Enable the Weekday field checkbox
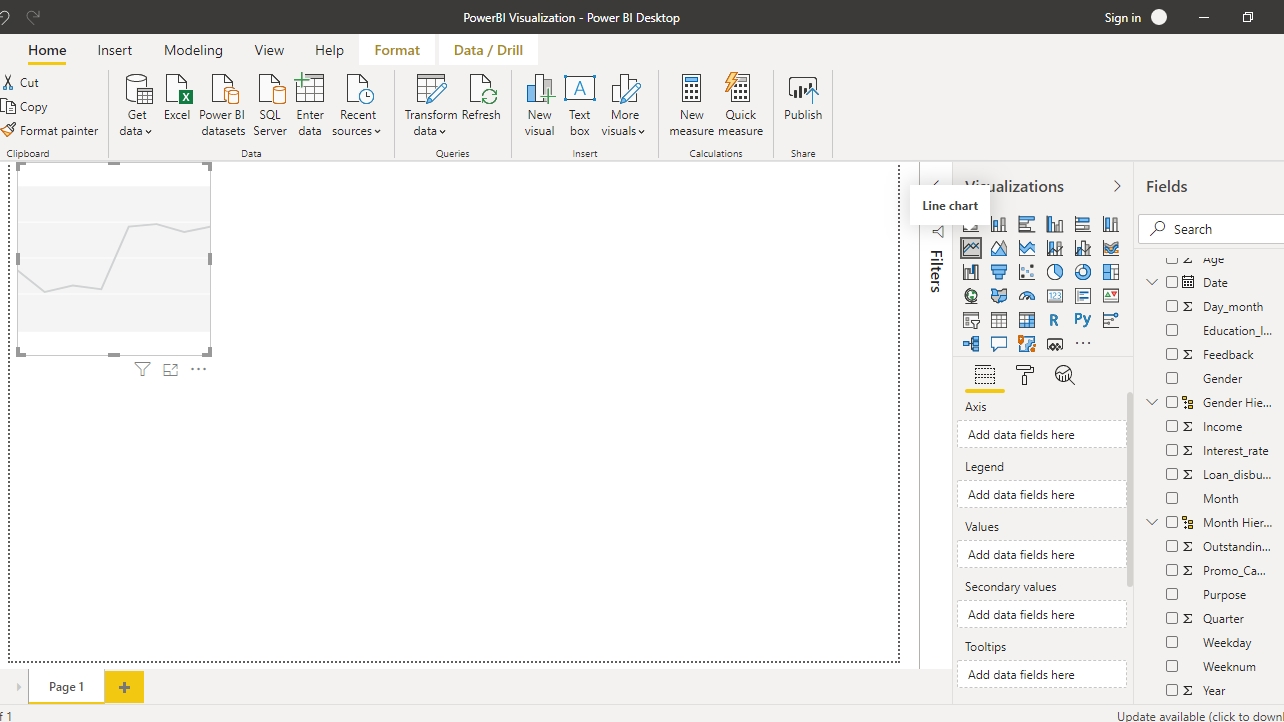Viewport: 1284px width, 722px height. click(x=1172, y=642)
